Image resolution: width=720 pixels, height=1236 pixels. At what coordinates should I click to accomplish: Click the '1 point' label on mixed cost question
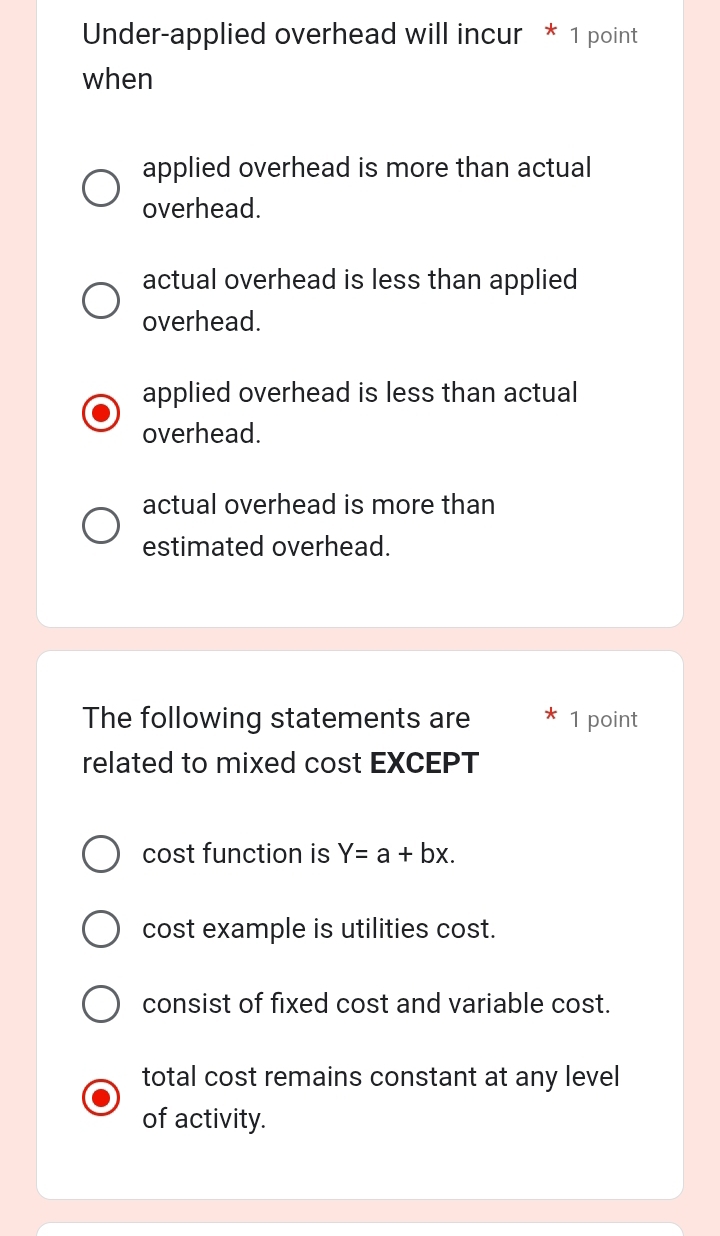603,720
